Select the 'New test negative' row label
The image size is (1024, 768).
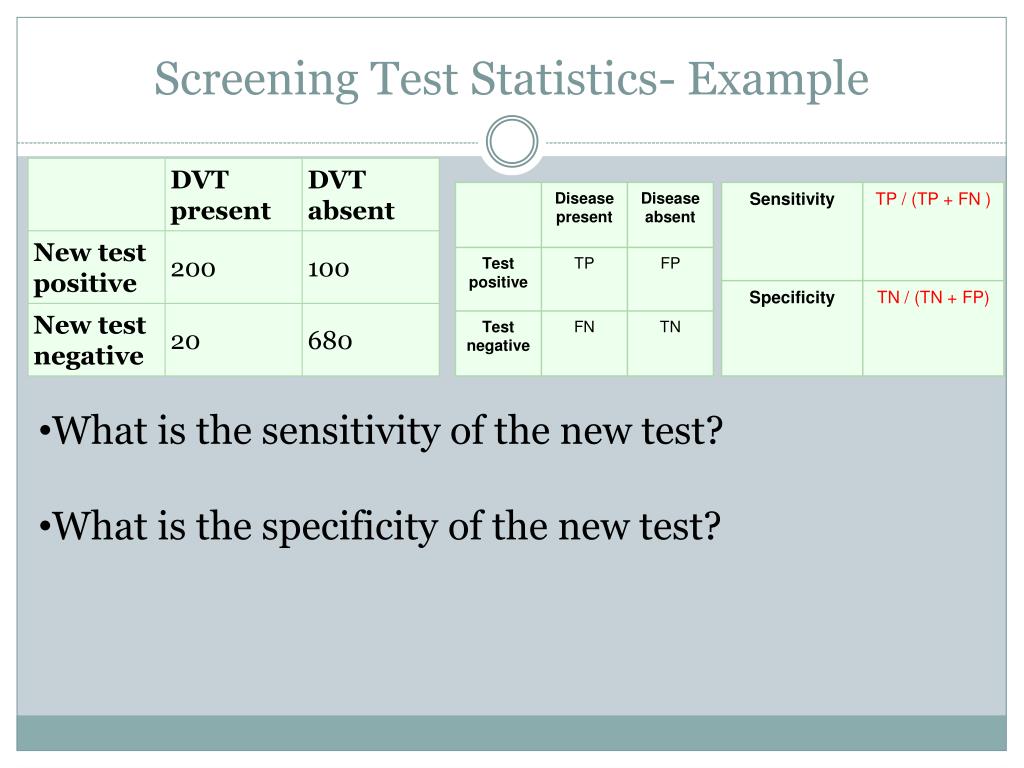tap(97, 340)
